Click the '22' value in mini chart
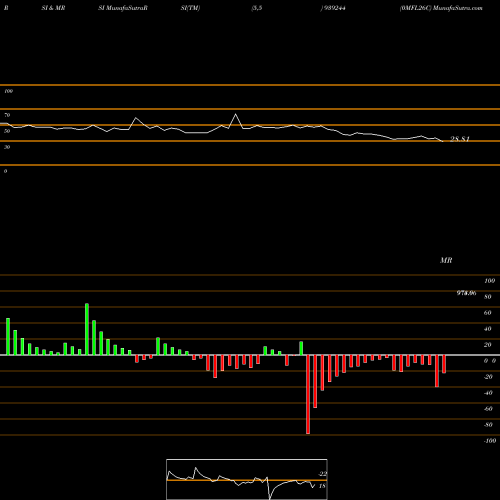The image size is (500, 500). [x=323, y=474]
